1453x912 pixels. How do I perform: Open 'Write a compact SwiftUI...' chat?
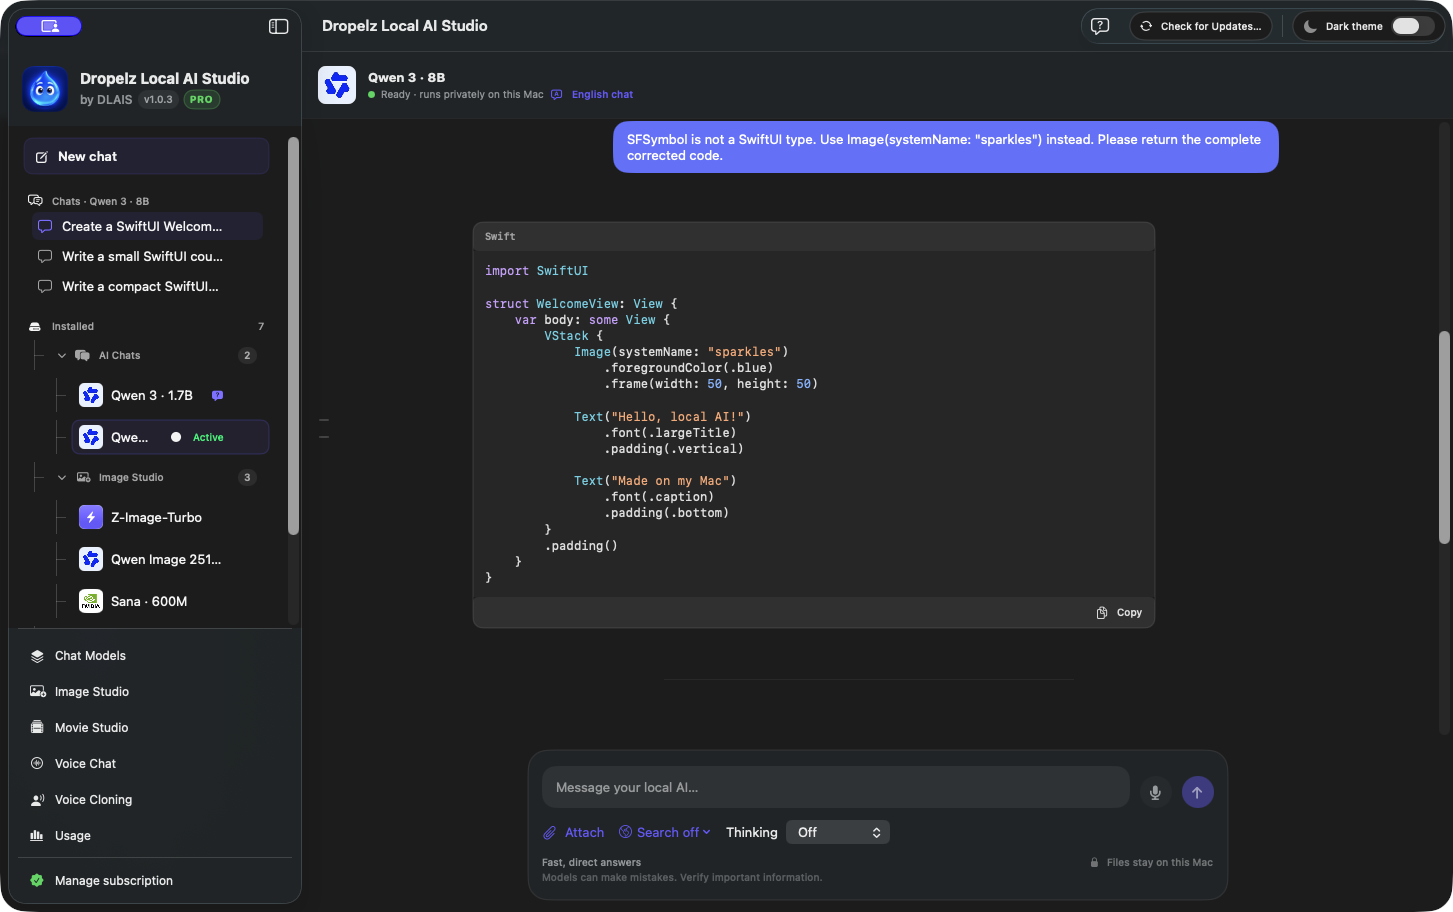pos(147,286)
